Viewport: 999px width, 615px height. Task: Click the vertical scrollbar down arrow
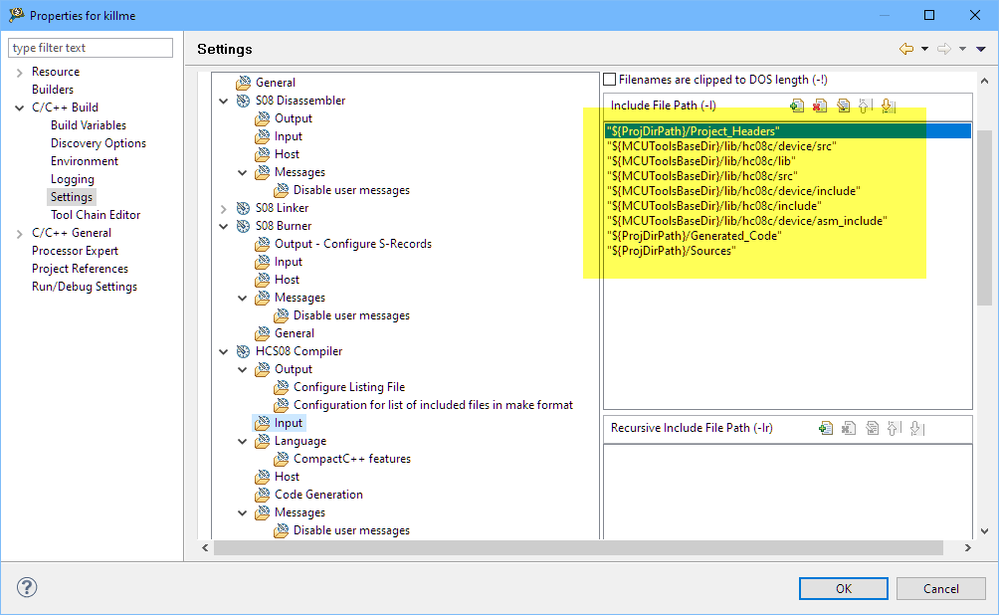click(984, 530)
